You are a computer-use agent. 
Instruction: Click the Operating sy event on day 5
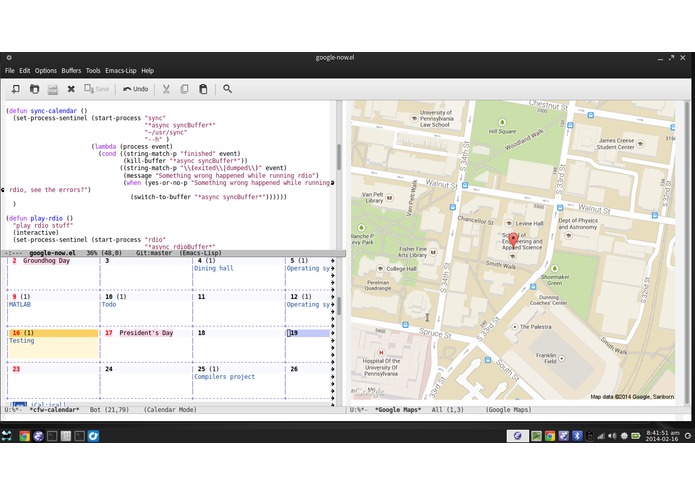click(308, 268)
